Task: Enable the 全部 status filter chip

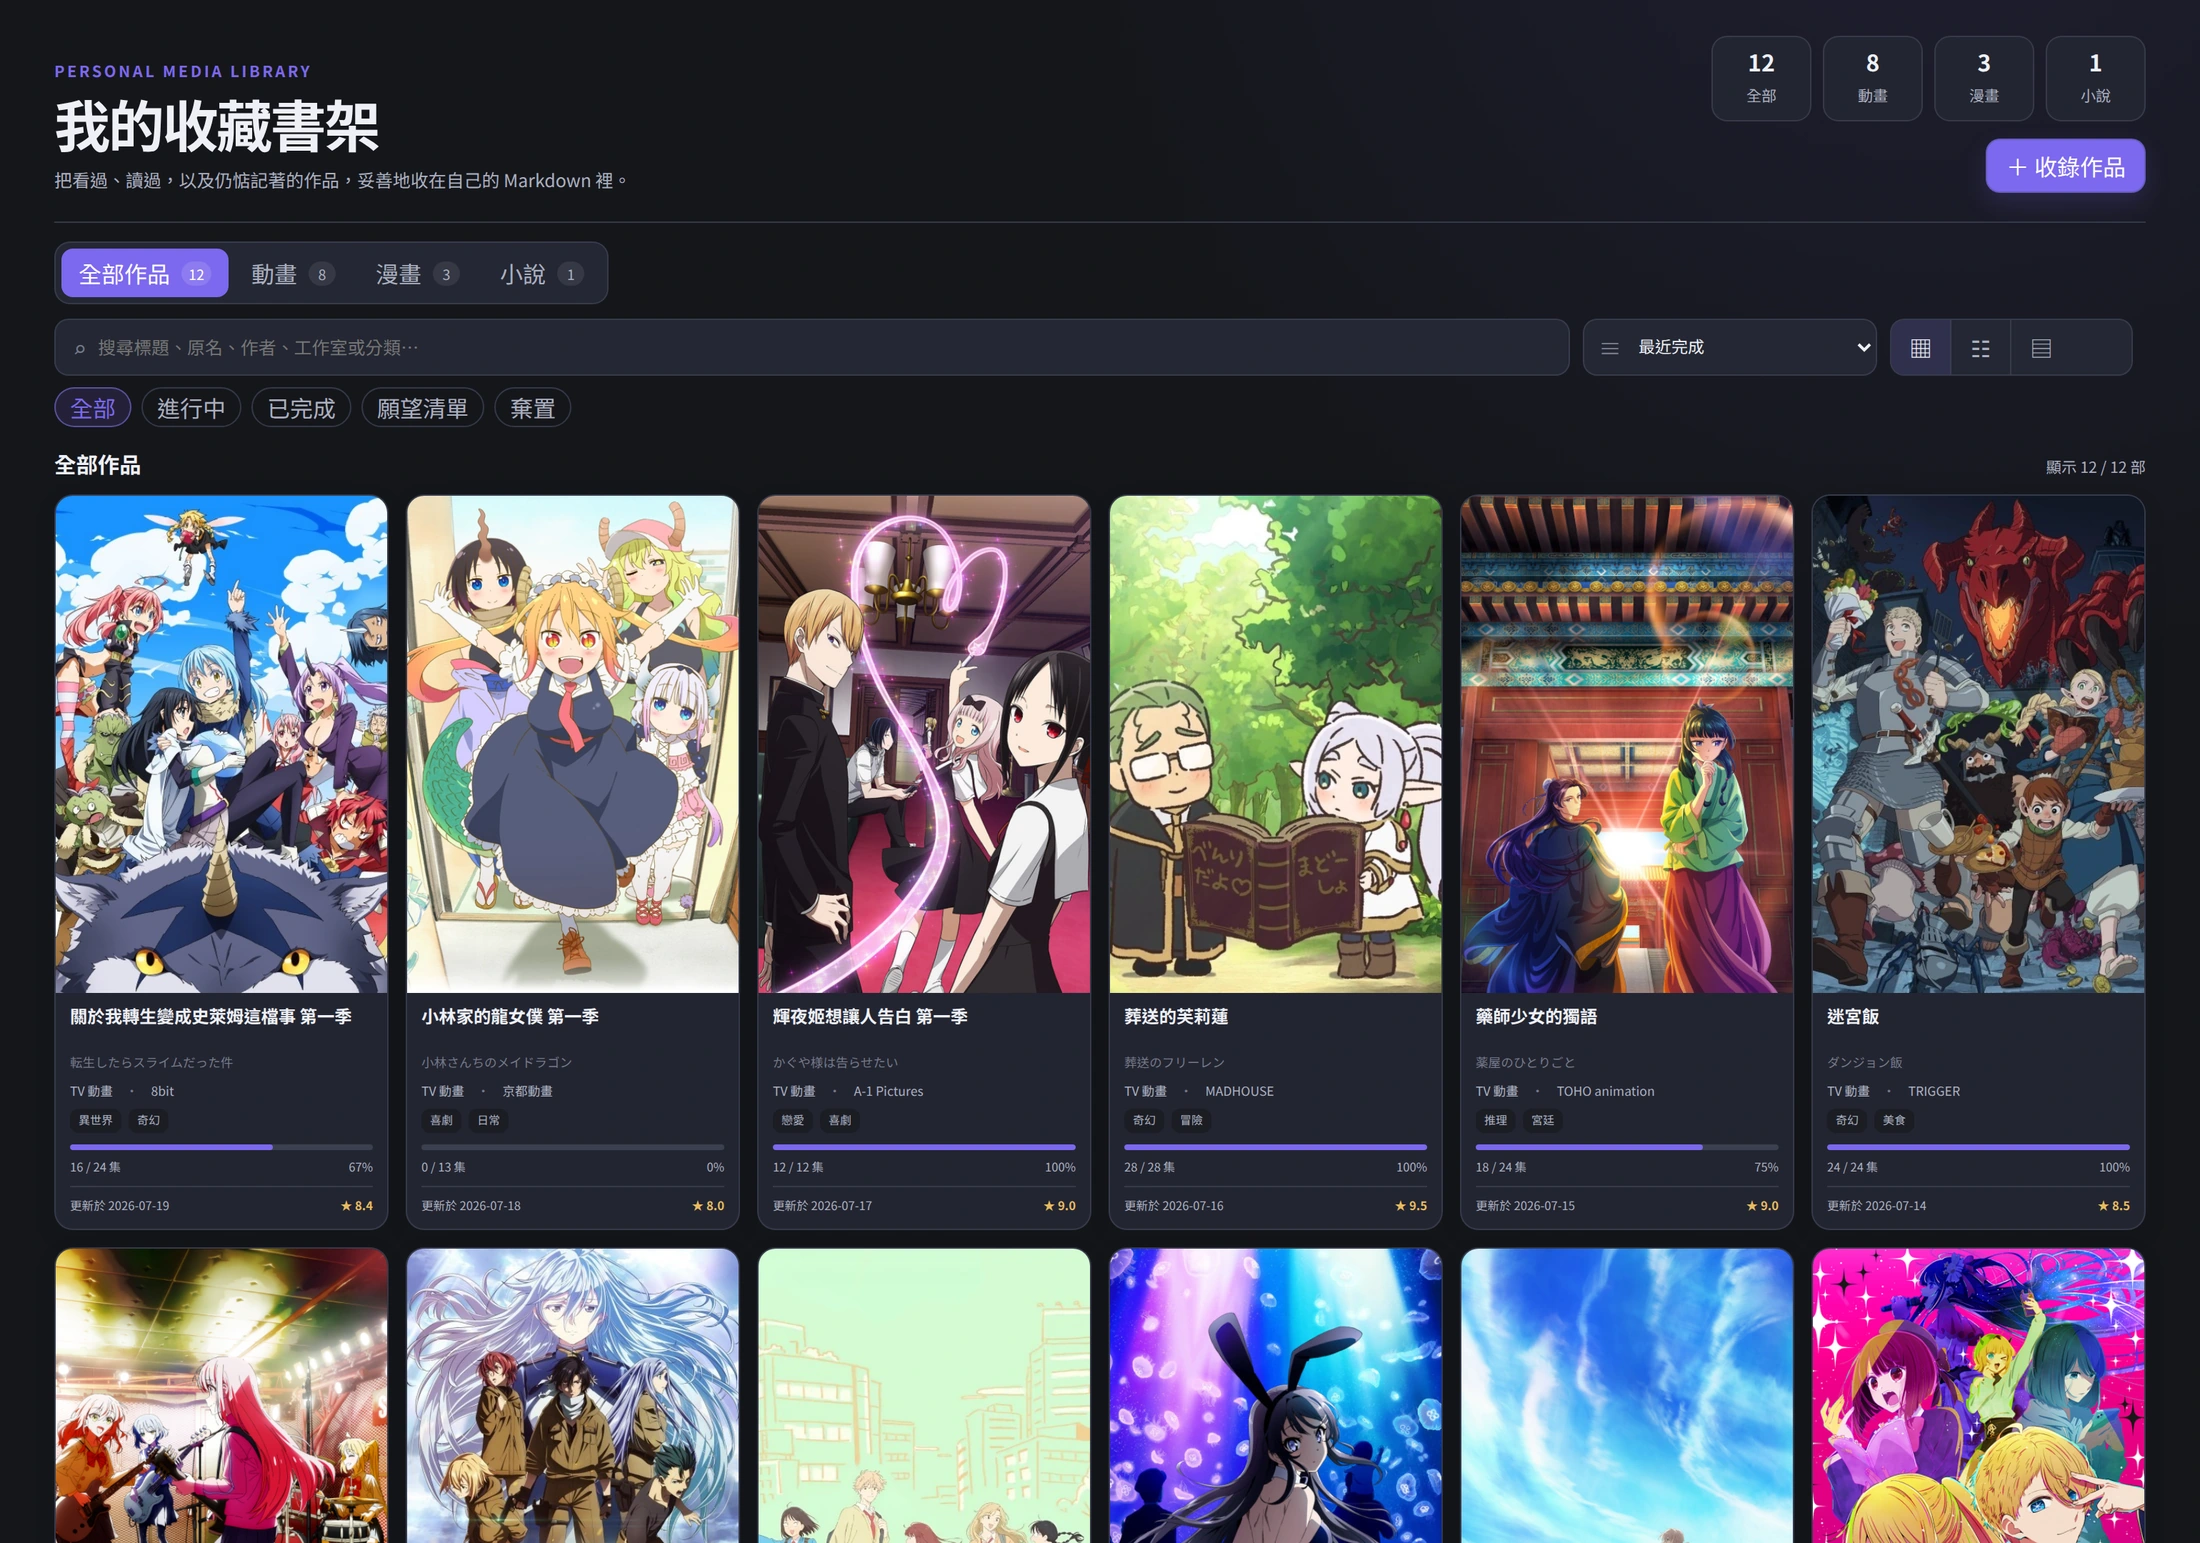Action: (x=93, y=408)
